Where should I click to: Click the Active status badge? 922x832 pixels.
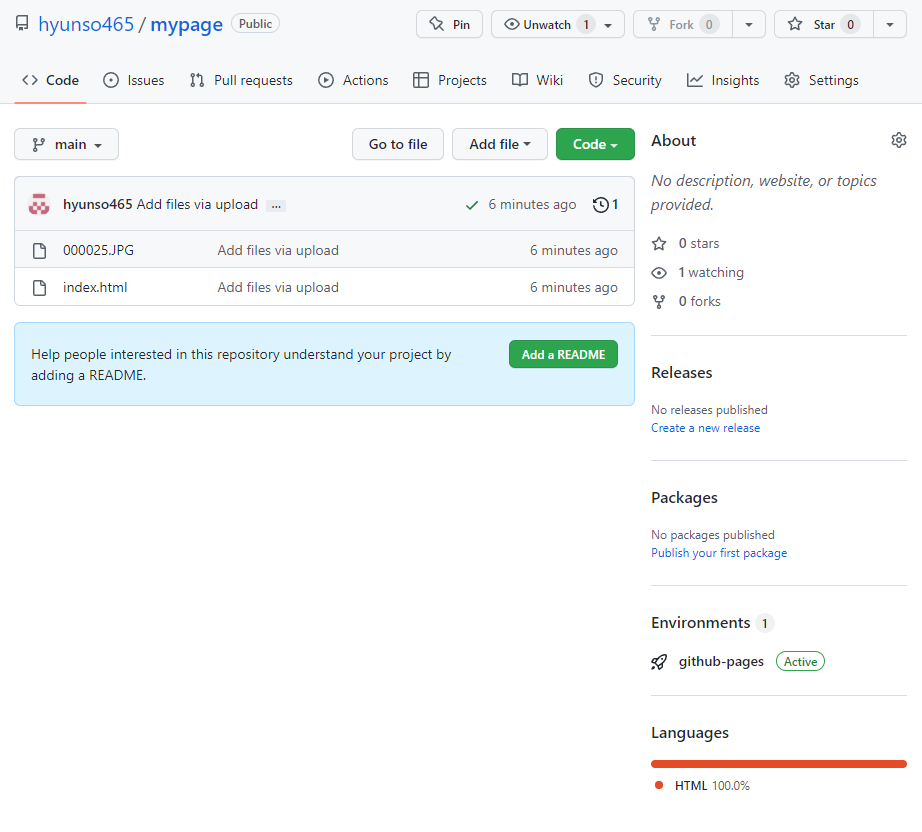[800, 662]
